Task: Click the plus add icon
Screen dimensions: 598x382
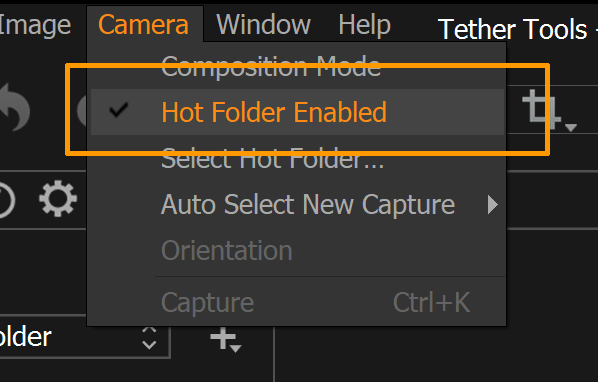Action: point(223,338)
